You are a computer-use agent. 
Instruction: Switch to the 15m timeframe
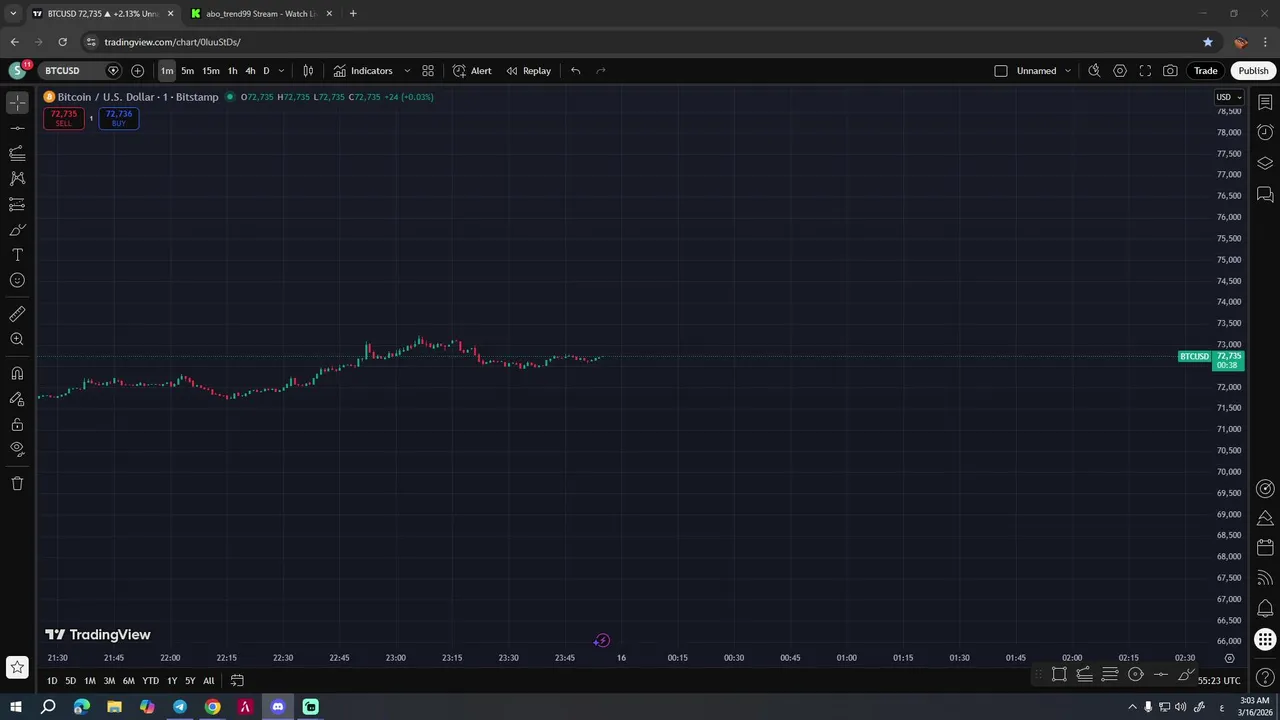(211, 71)
